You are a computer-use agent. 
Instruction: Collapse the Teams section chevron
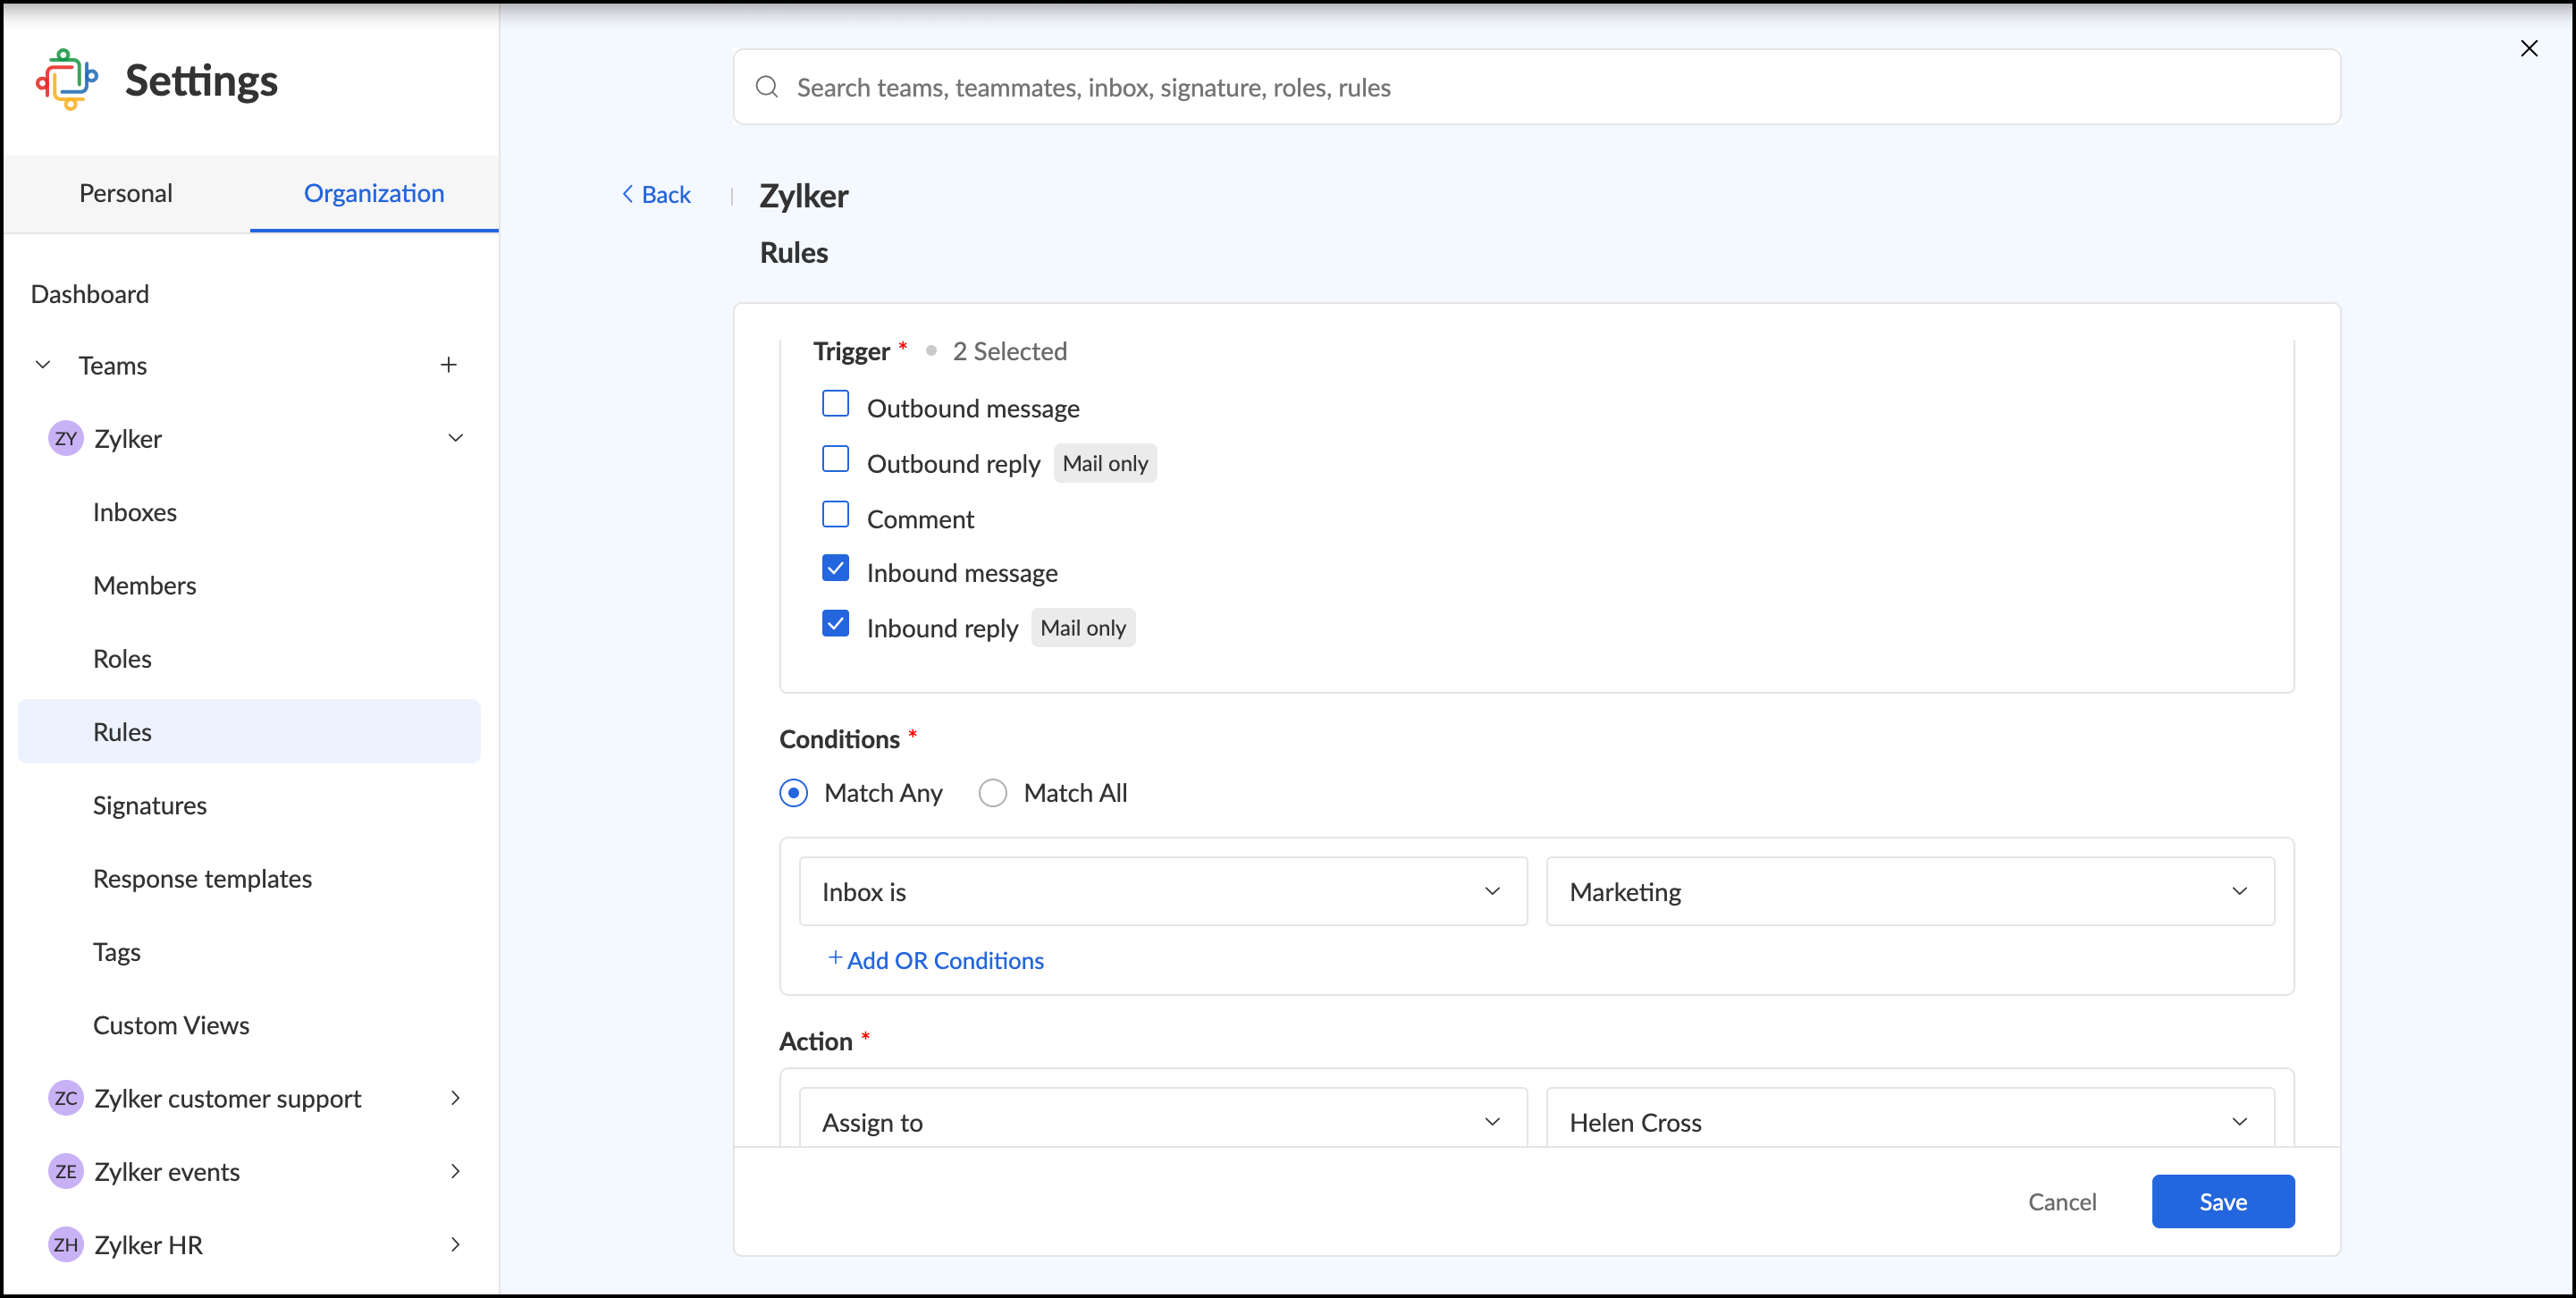[x=43, y=365]
